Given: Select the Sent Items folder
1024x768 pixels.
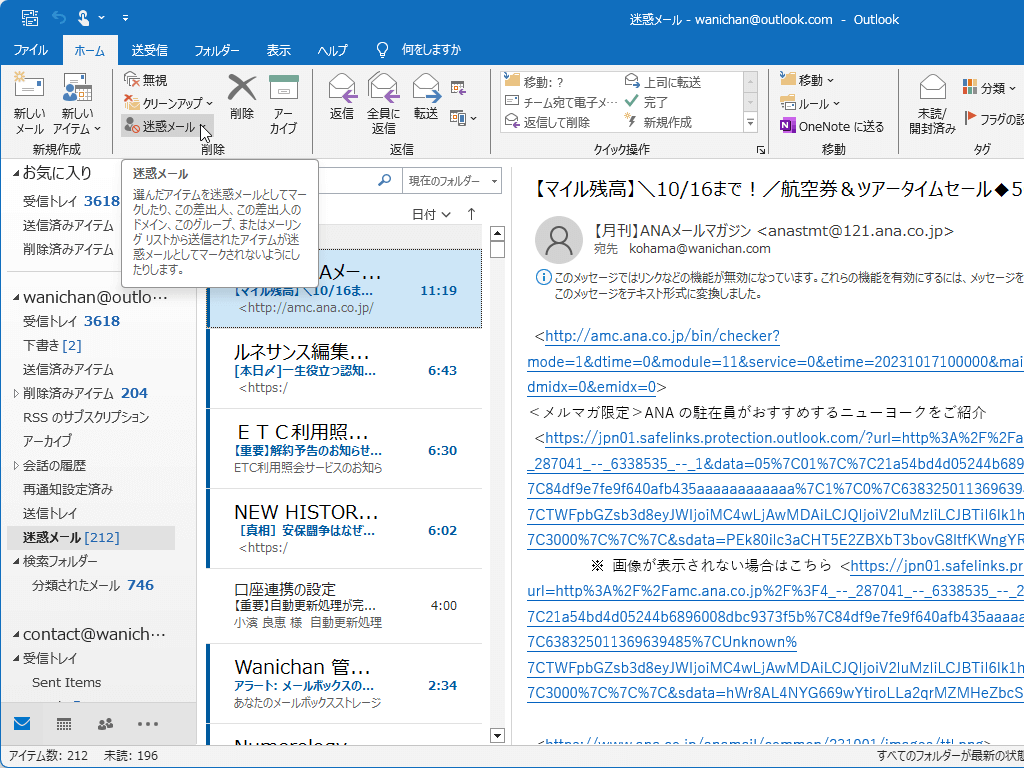Looking at the screenshot, I should [67, 682].
